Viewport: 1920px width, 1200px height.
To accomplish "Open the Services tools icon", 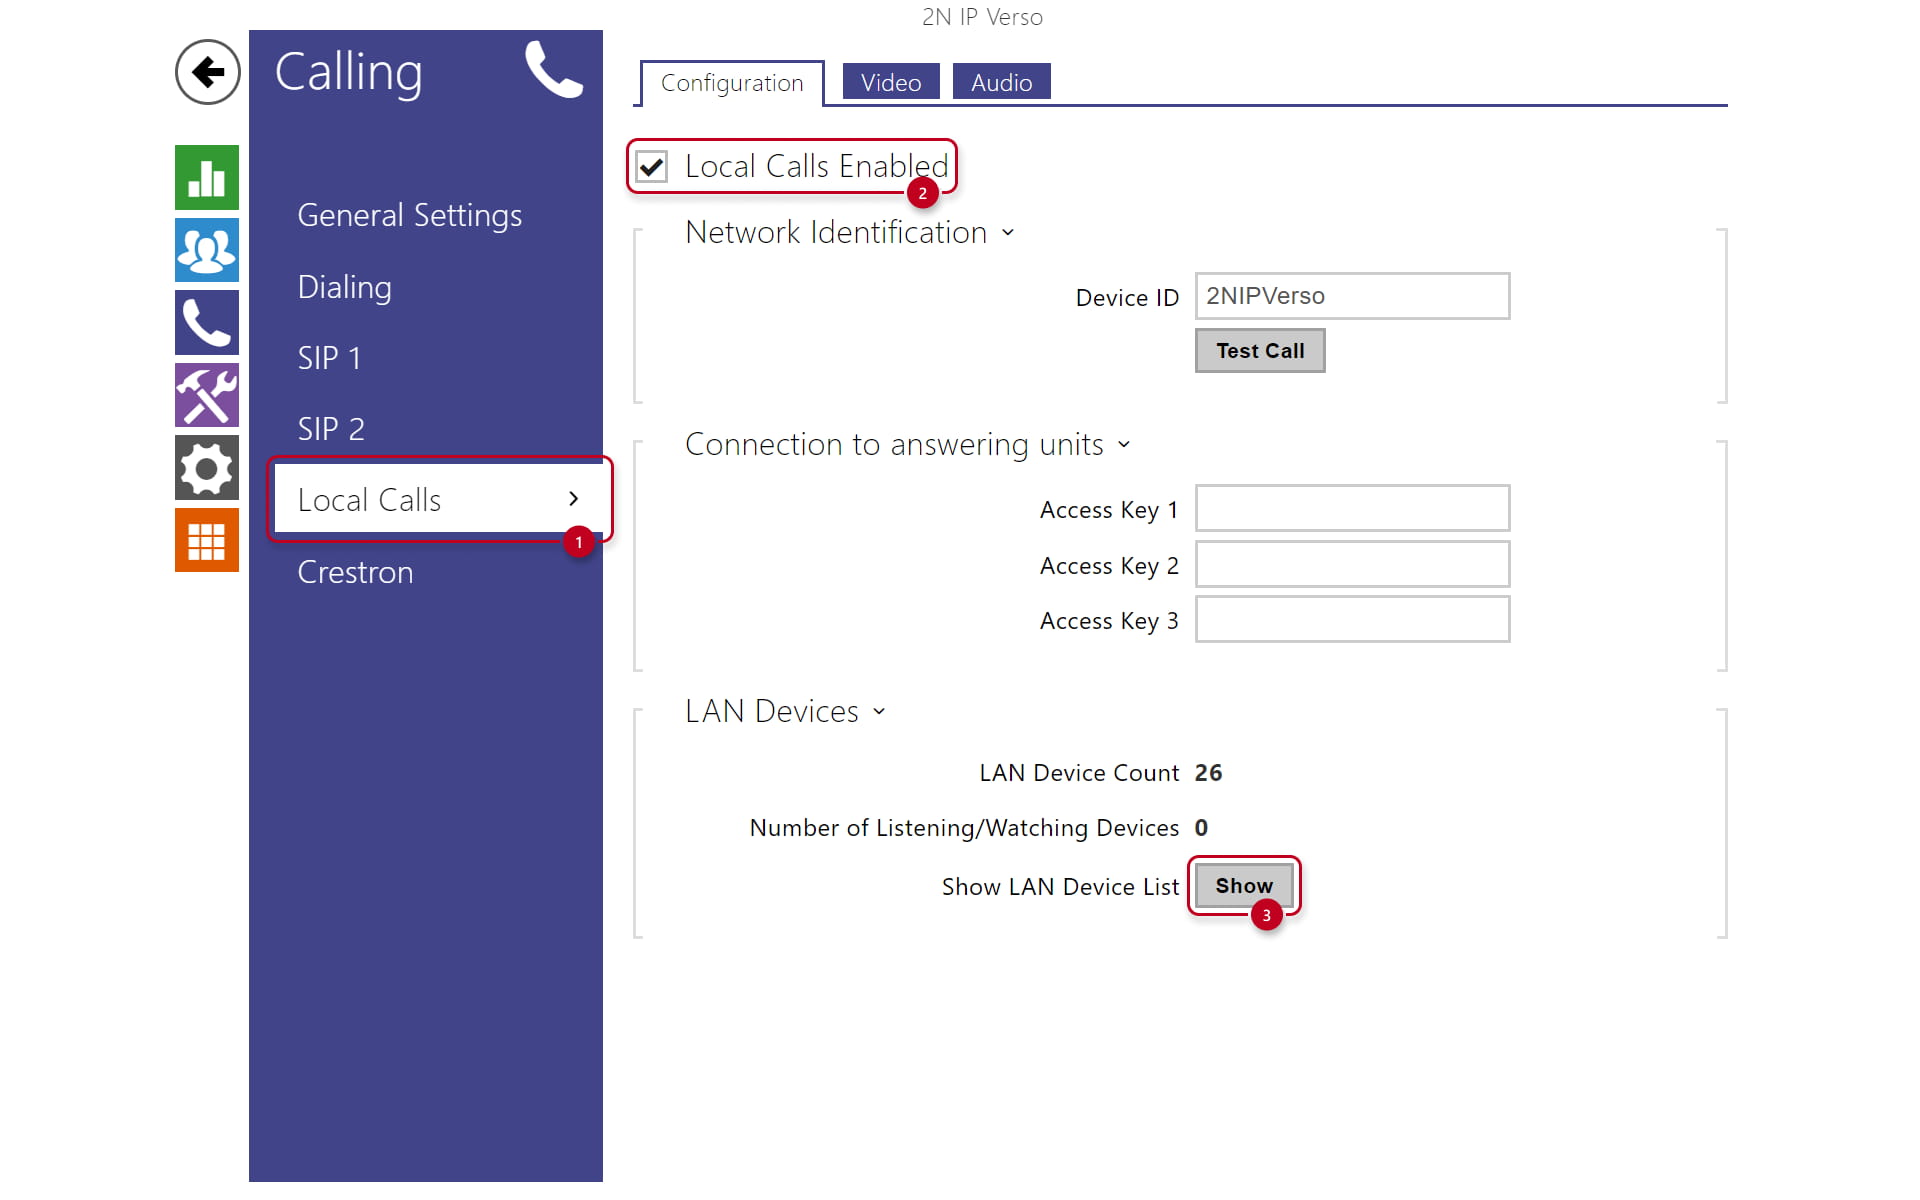I will pos(207,395).
